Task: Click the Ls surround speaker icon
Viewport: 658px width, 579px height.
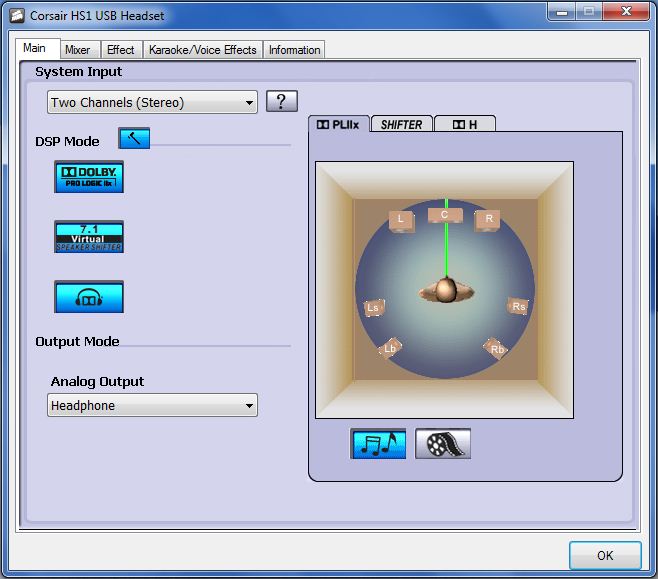Action: click(x=373, y=308)
